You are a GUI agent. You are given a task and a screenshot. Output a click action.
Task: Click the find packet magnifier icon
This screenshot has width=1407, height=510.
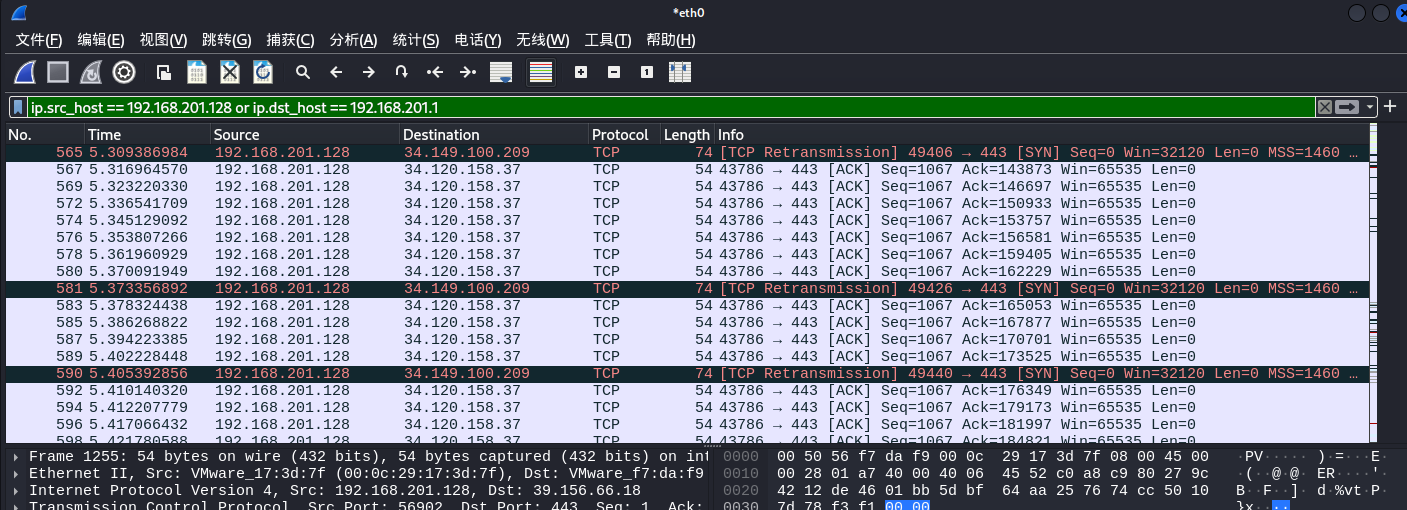pos(302,72)
